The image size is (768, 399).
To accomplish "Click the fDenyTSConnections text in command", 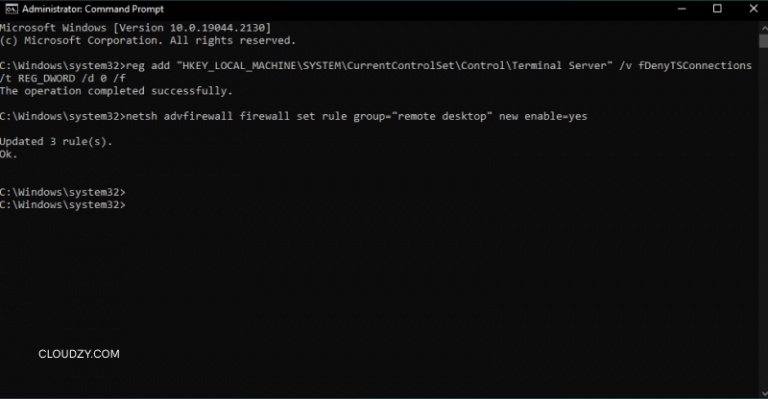I will (x=695, y=66).
